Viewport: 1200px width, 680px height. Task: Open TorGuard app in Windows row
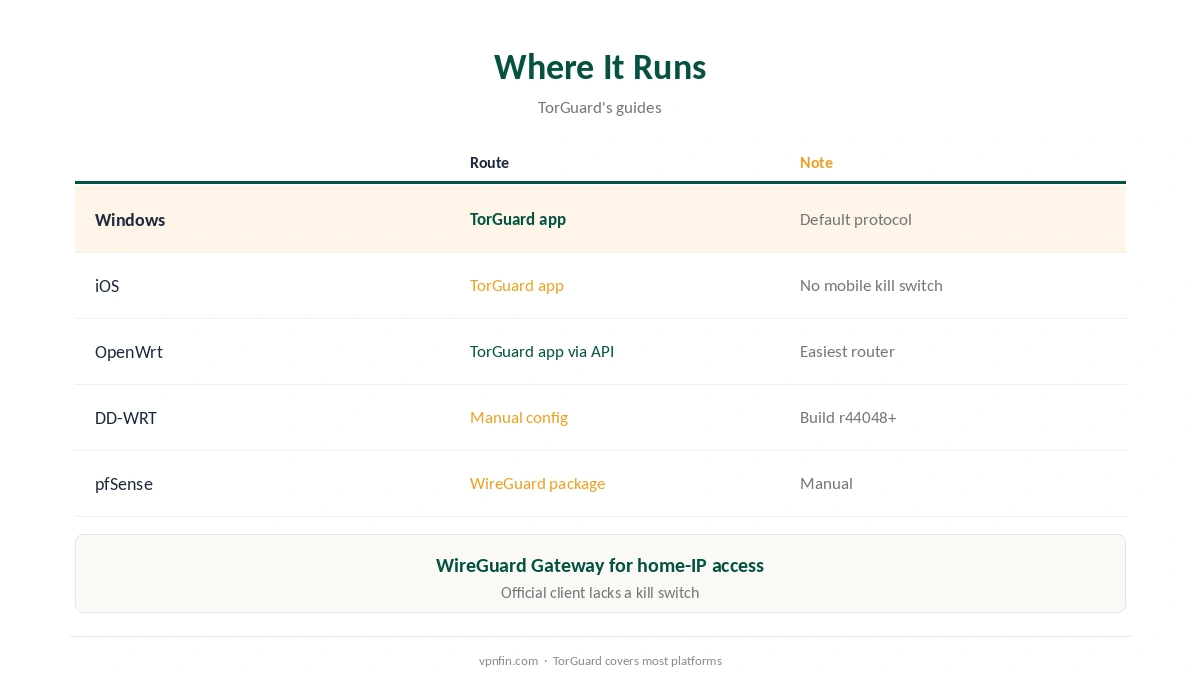(518, 219)
